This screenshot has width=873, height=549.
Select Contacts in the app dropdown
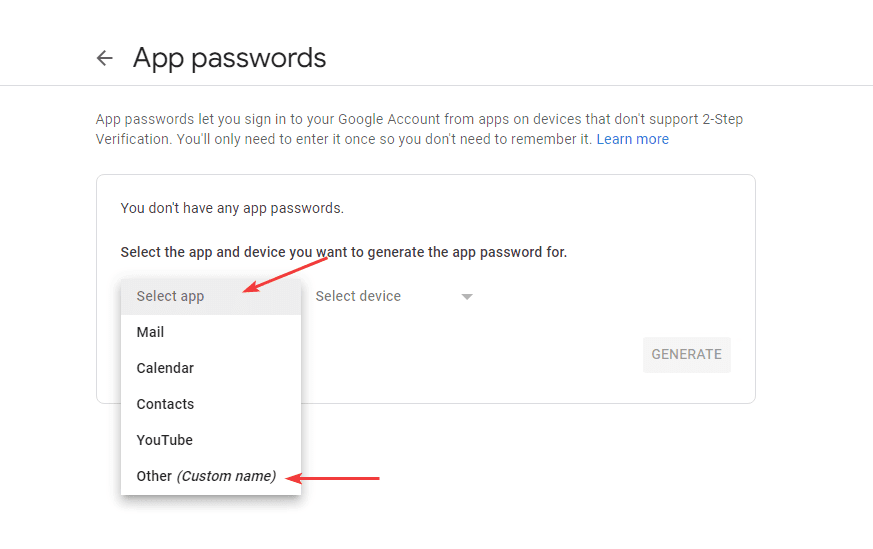coord(165,404)
